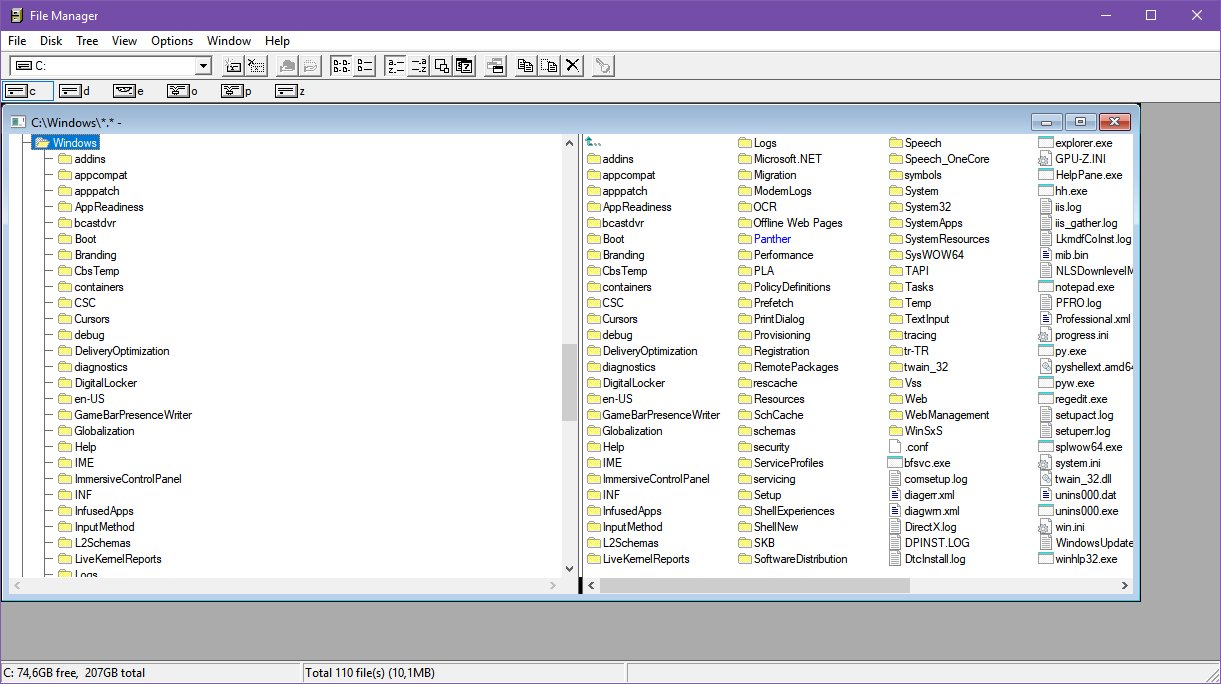Toggle descending sort order (z-a)
This screenshot has height=684, width=1221.
pyautogui.click(x=420, y=65)
